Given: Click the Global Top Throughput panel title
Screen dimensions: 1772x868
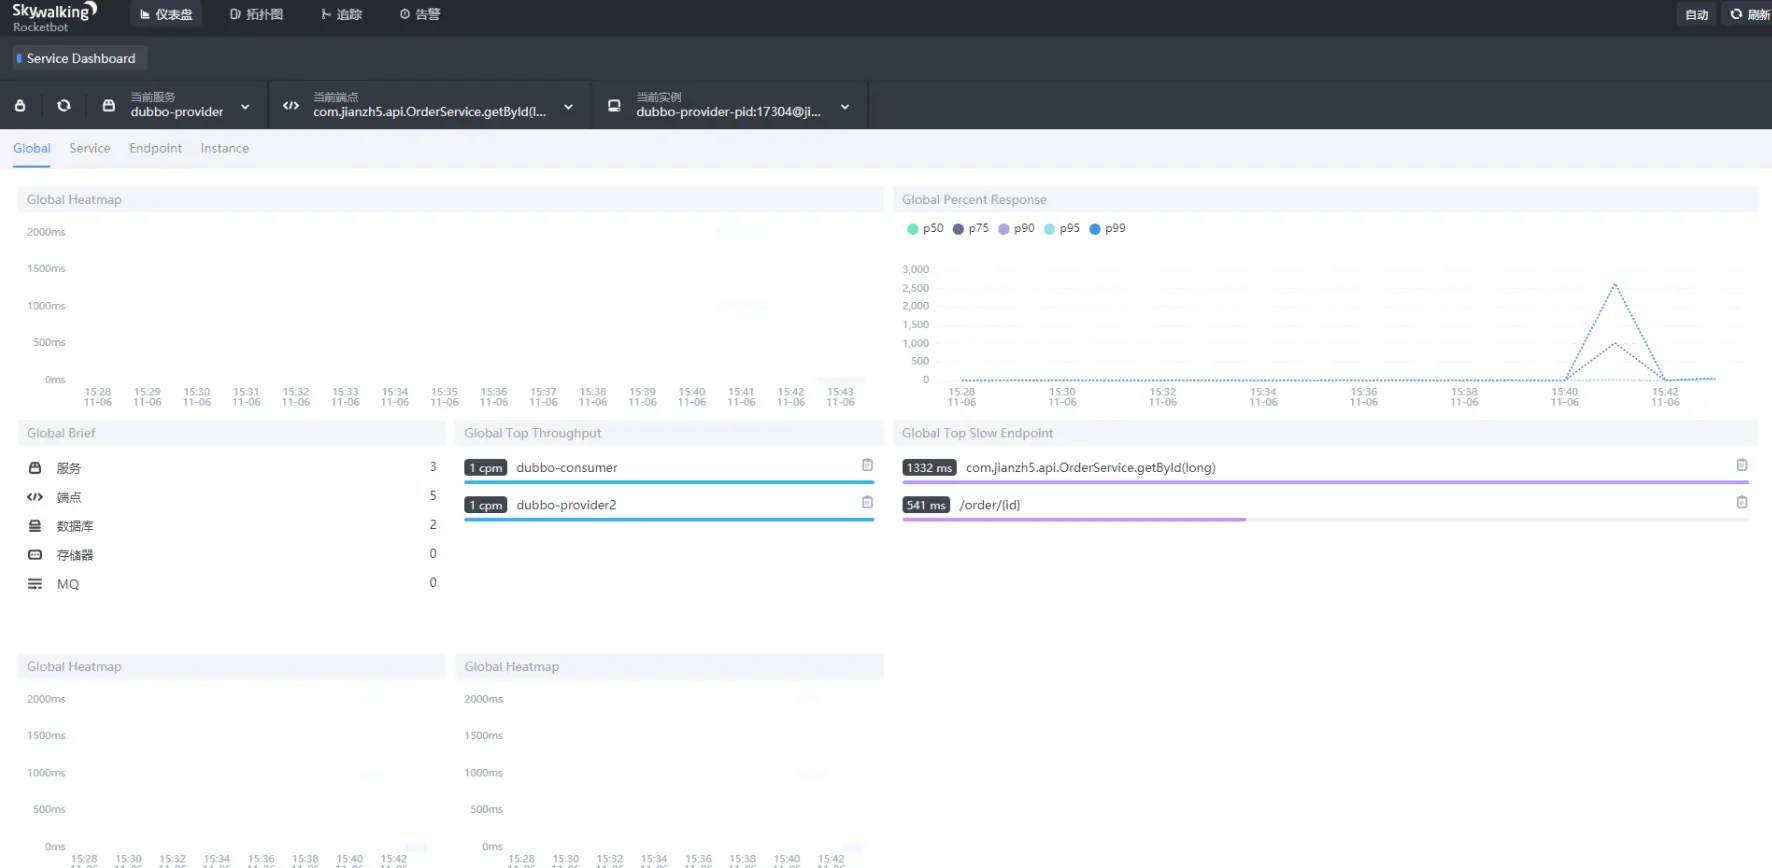Looking at the screenshot, I should (x=533, y=433).
